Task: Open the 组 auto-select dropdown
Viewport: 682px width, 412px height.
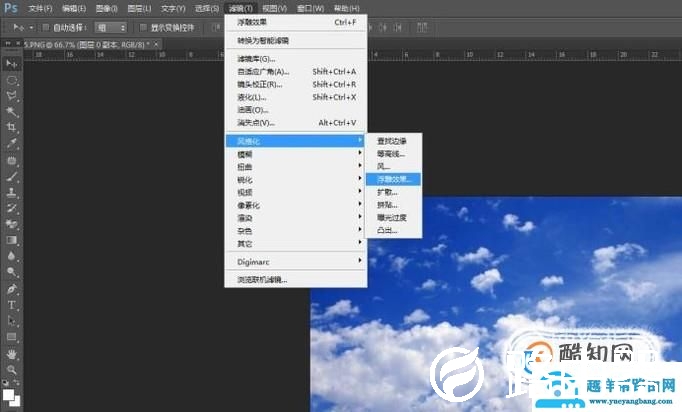Action: pyautogui.click(x=110, y=28)
